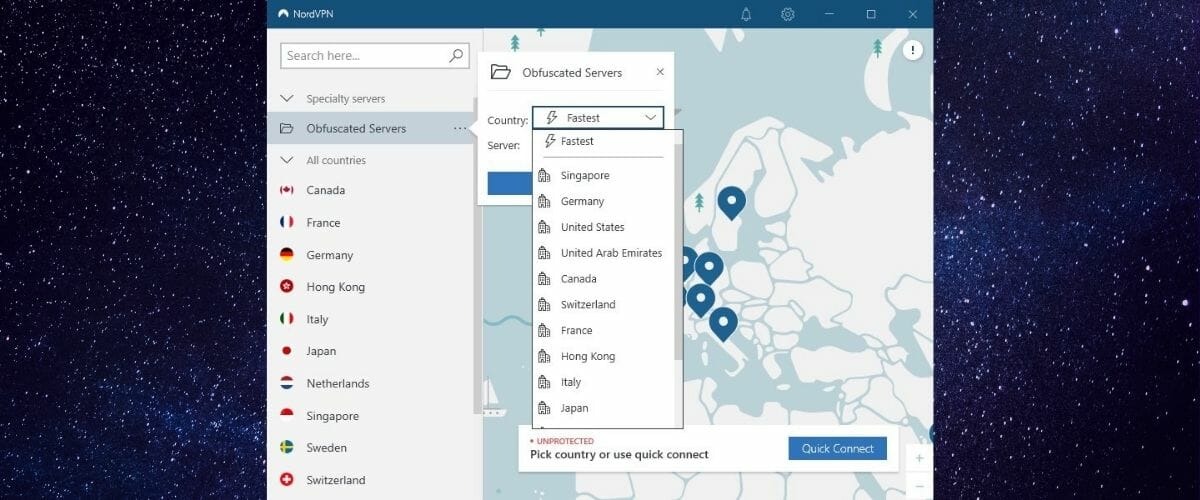Click the search magnifier icon
1200x500 pixels.
456,56
